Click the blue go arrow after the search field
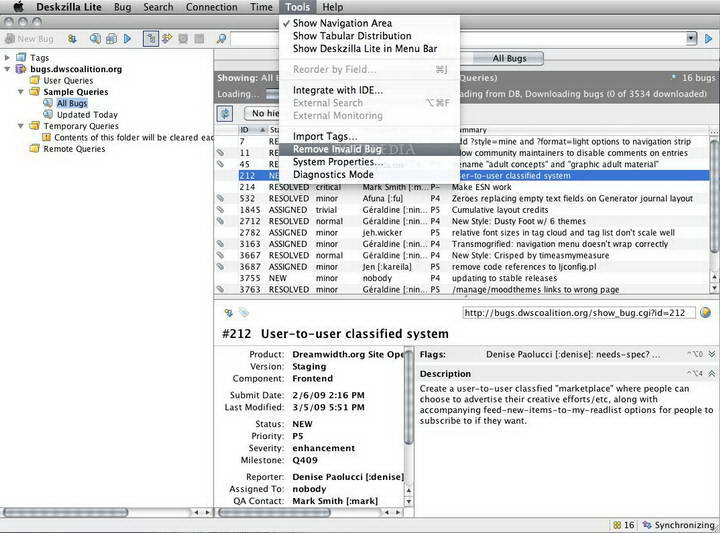This screenshot has width=720, height=533. 709,39
